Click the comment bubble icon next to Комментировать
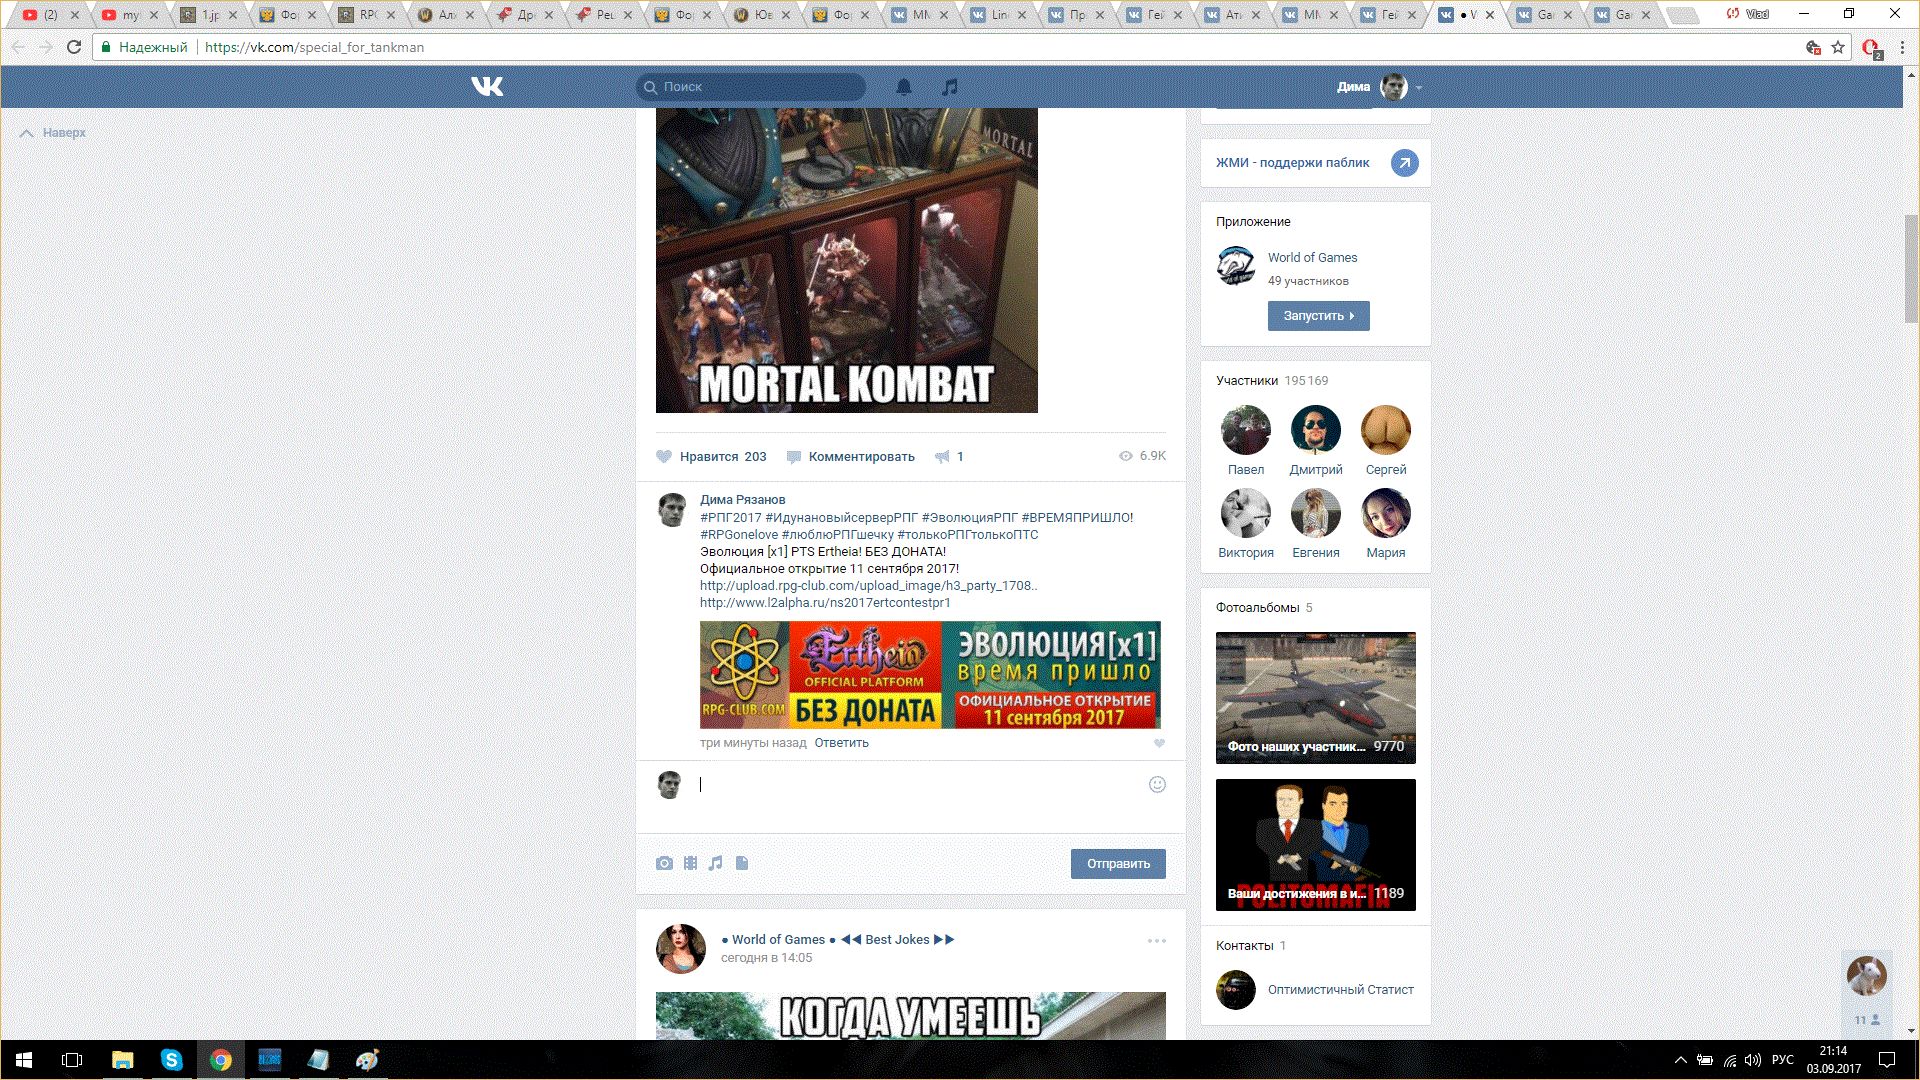Viewport: 1920px width, 1080px height. pos(794,457)
